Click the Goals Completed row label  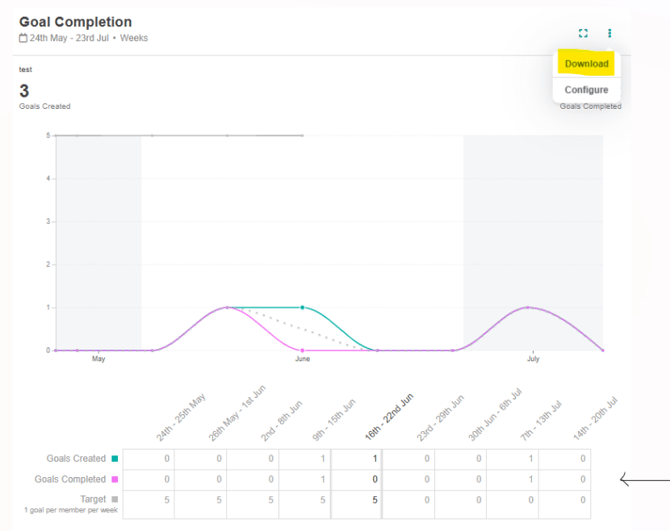coord(72,479)
